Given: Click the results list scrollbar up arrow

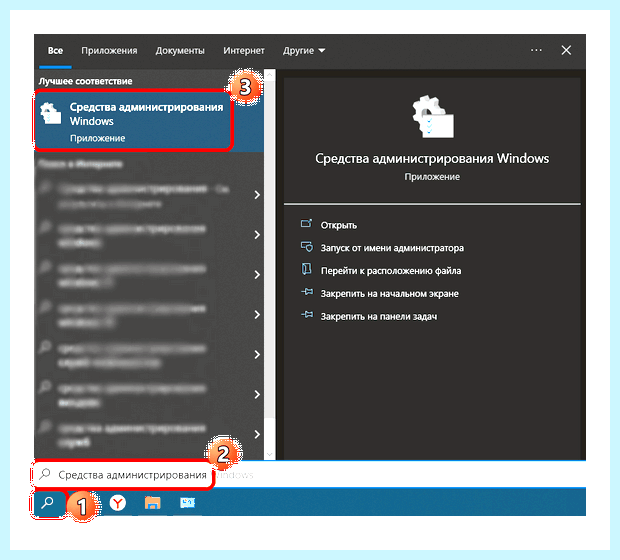Looking at the screenshot, I should [x=270, y=74].
